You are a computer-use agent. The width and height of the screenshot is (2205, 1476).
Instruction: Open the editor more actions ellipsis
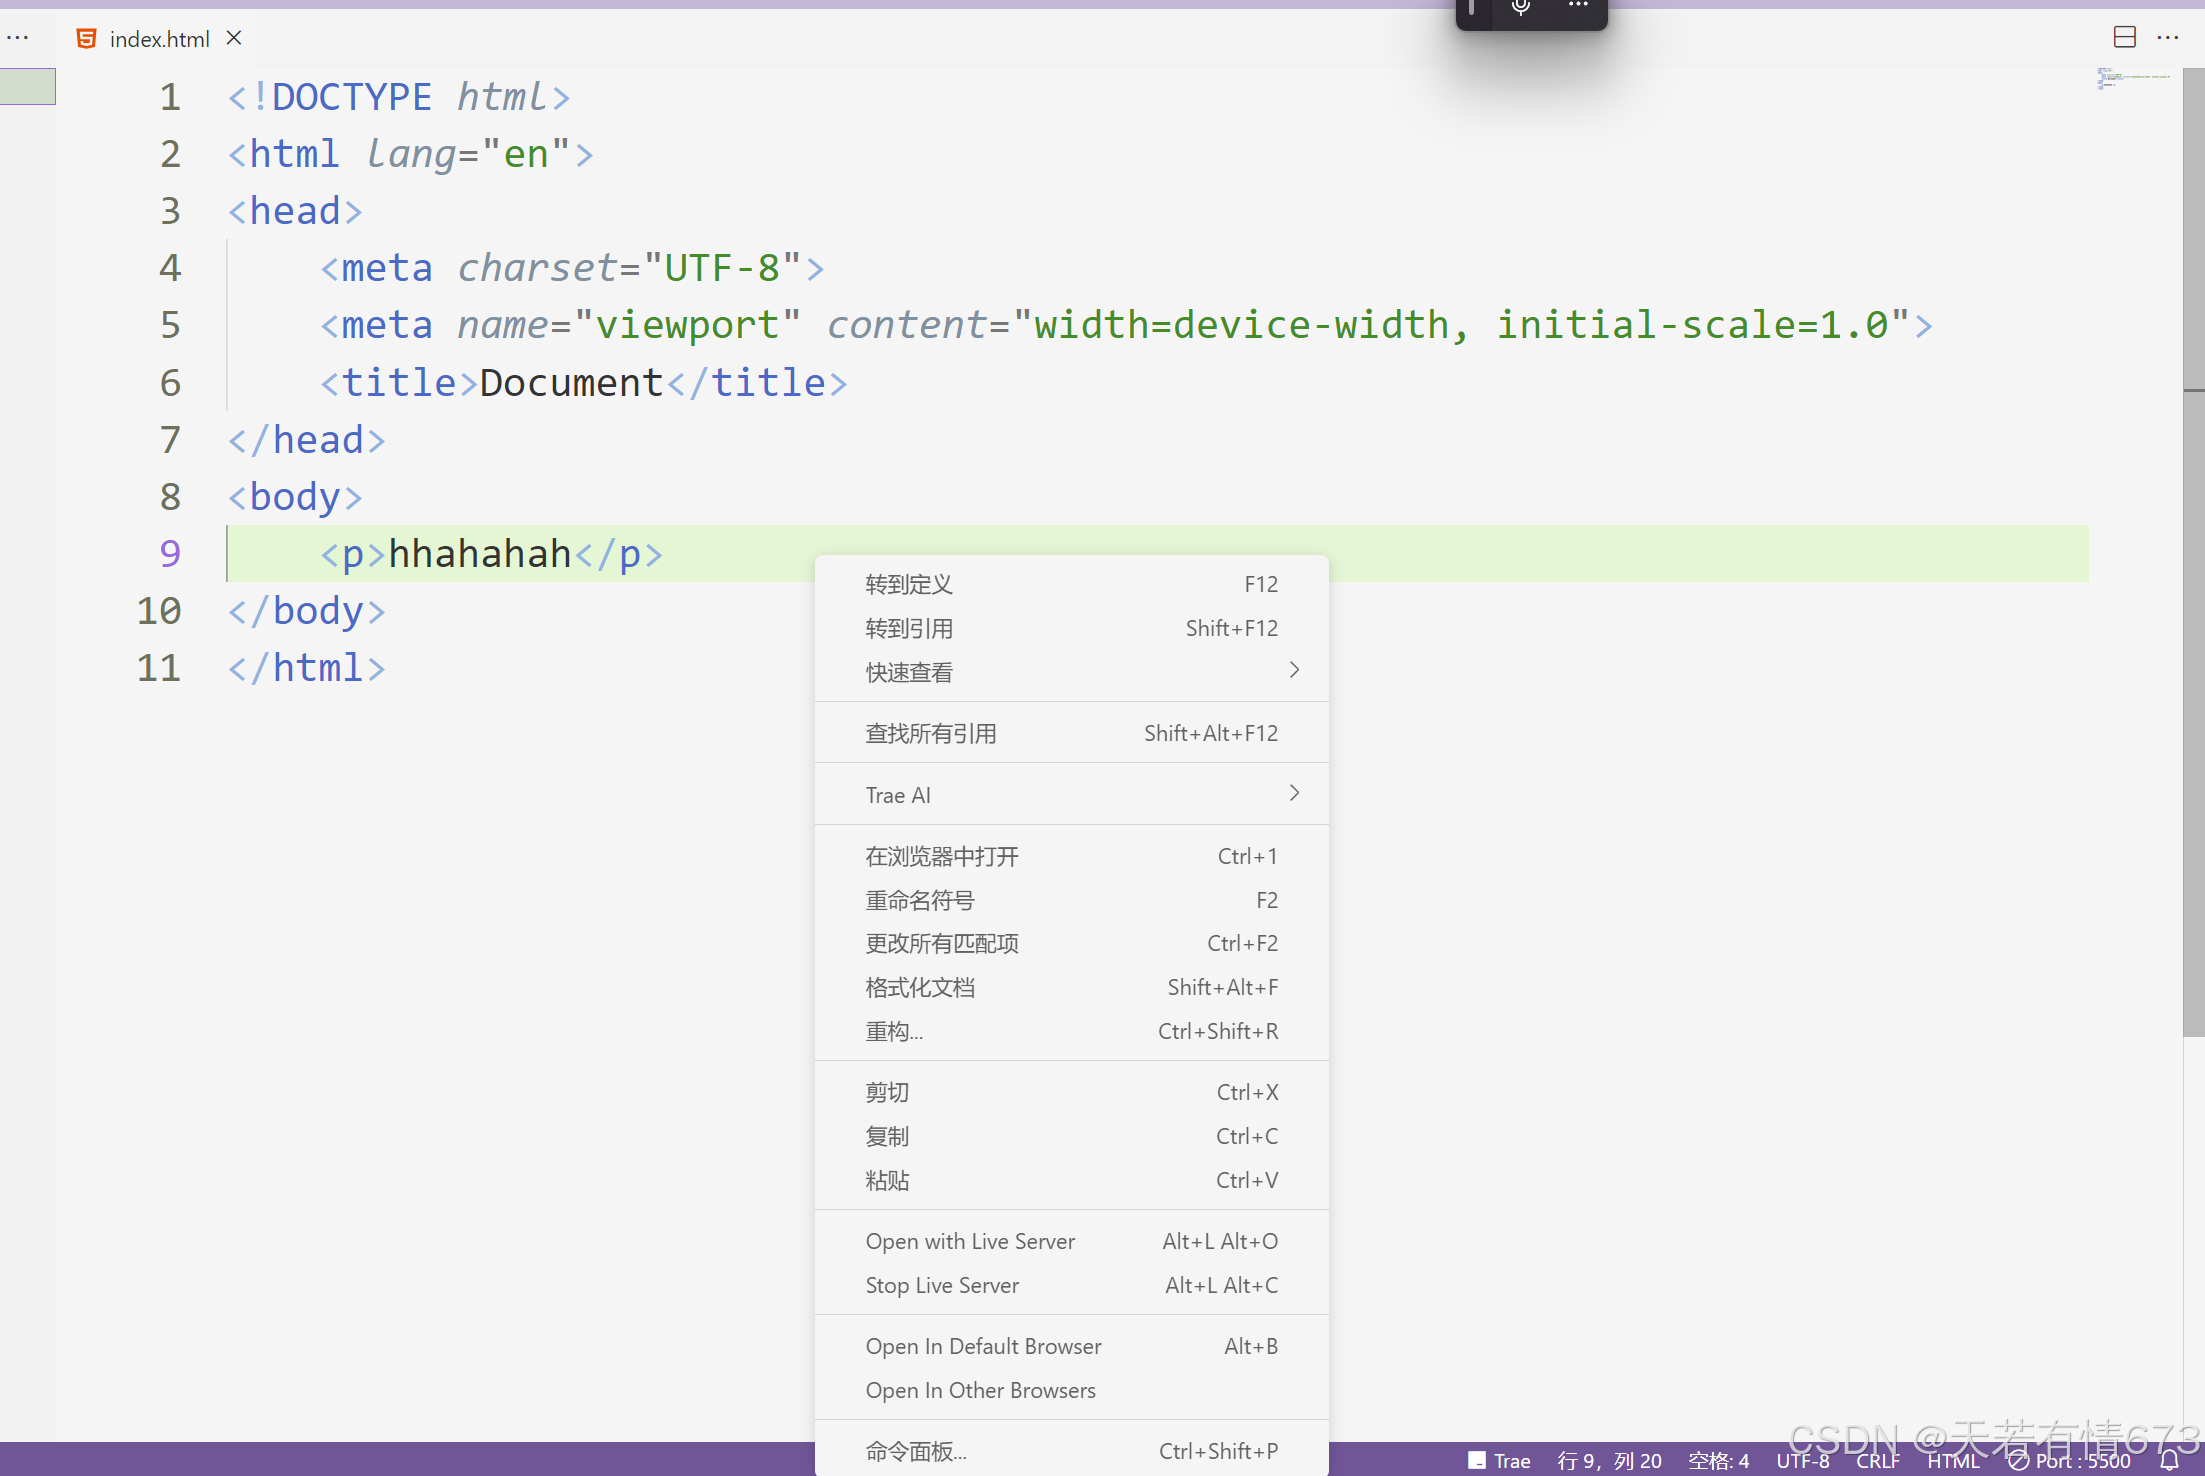(2168, 38)
